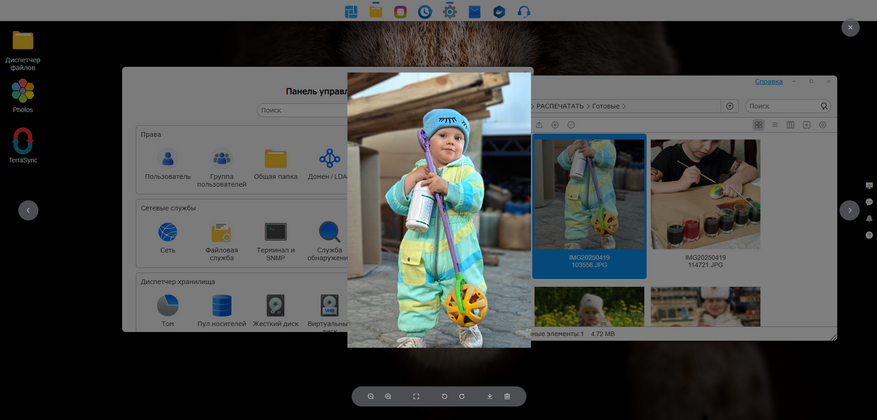Image resolution: width=877 pixels, height=420 pixels.
Task: Open Группа пользователей settings
Action: click(221, 168)
